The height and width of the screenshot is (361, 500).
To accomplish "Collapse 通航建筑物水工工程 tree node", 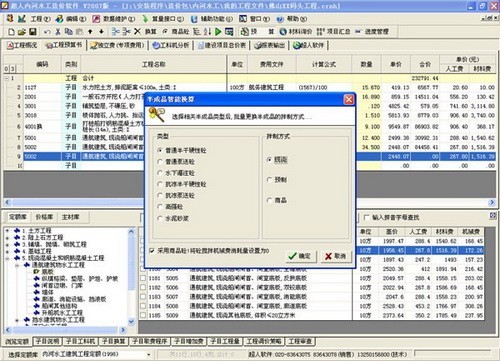I will (x=17, y=265).
